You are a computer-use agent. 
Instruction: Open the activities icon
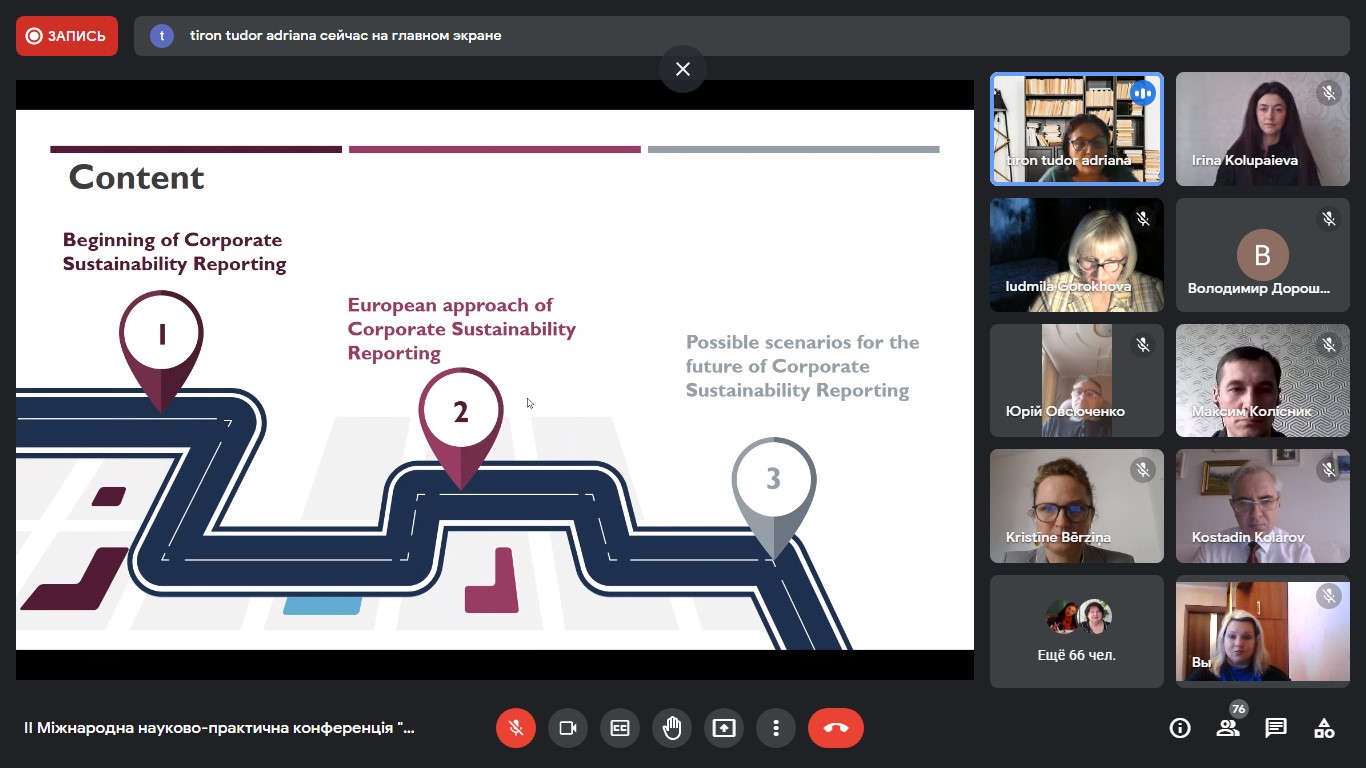click(1324, 728)
